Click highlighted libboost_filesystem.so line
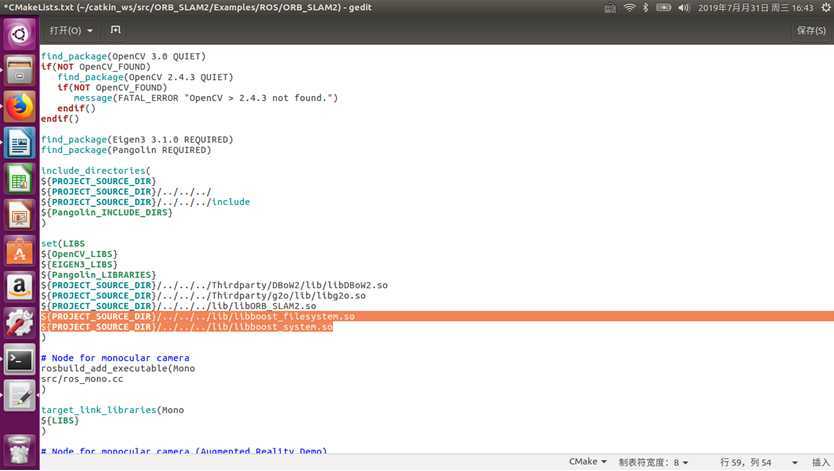Viewport: 834px width, 471px height. click(x=198, y=316)
